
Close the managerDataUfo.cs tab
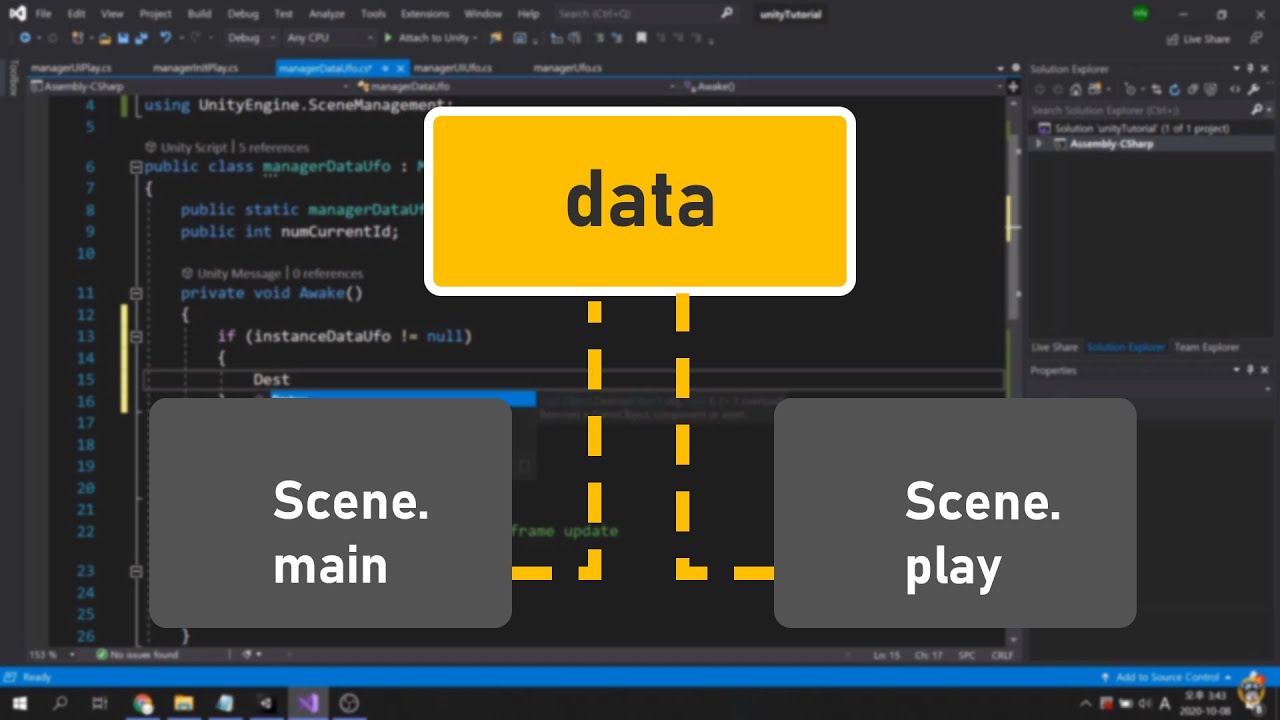[x=401, y=68]
